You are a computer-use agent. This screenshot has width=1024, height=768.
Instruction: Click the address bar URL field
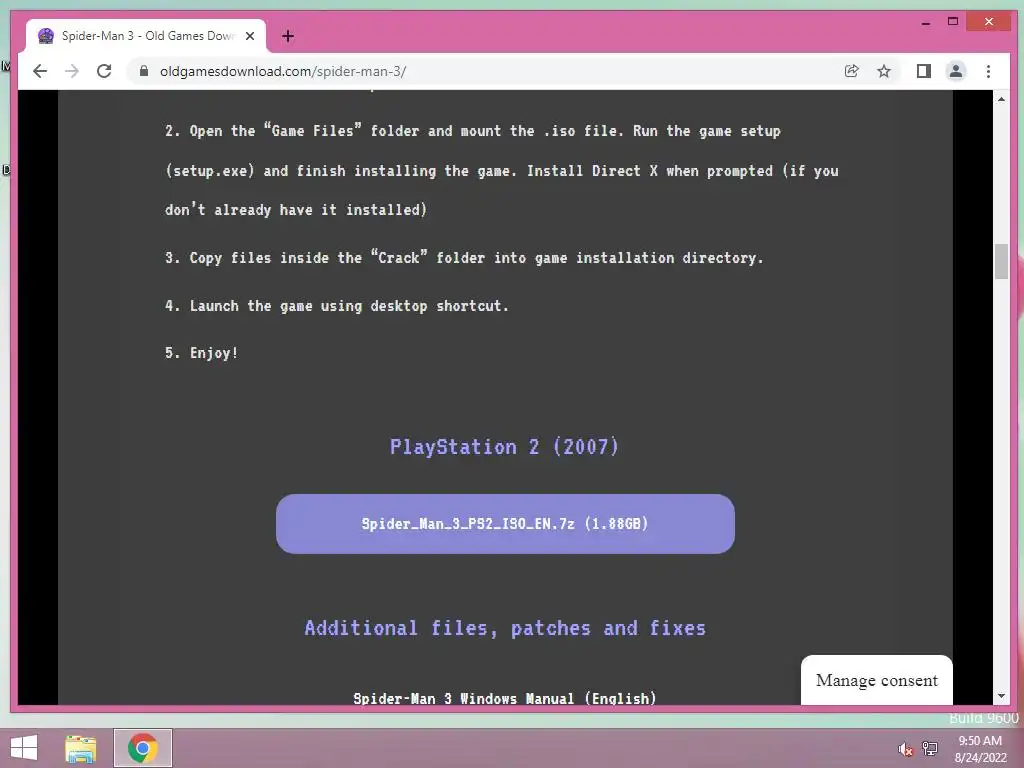483,71
